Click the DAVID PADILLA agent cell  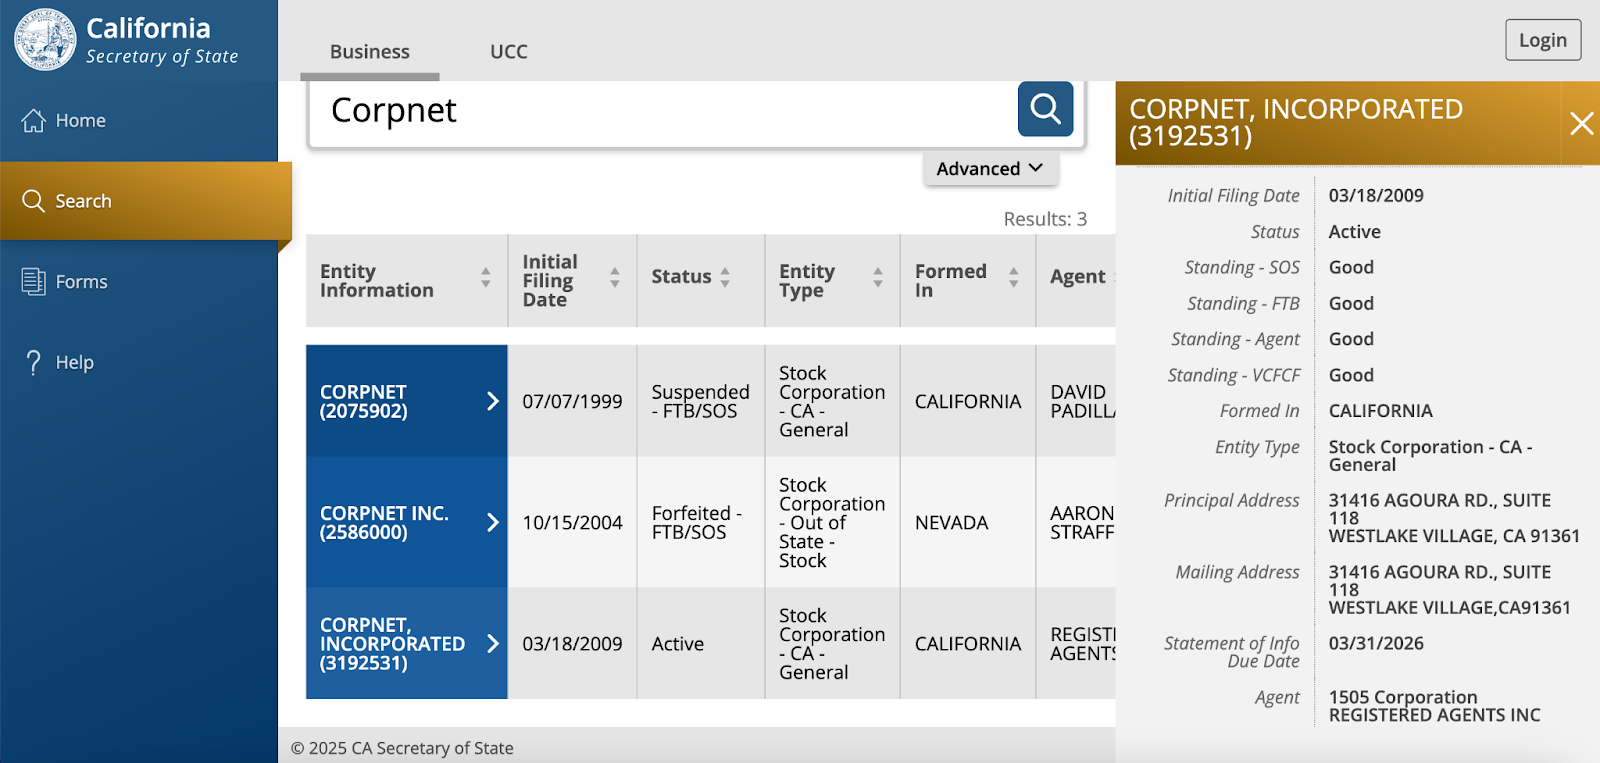pyautogui.click(x=1076, y=401)
